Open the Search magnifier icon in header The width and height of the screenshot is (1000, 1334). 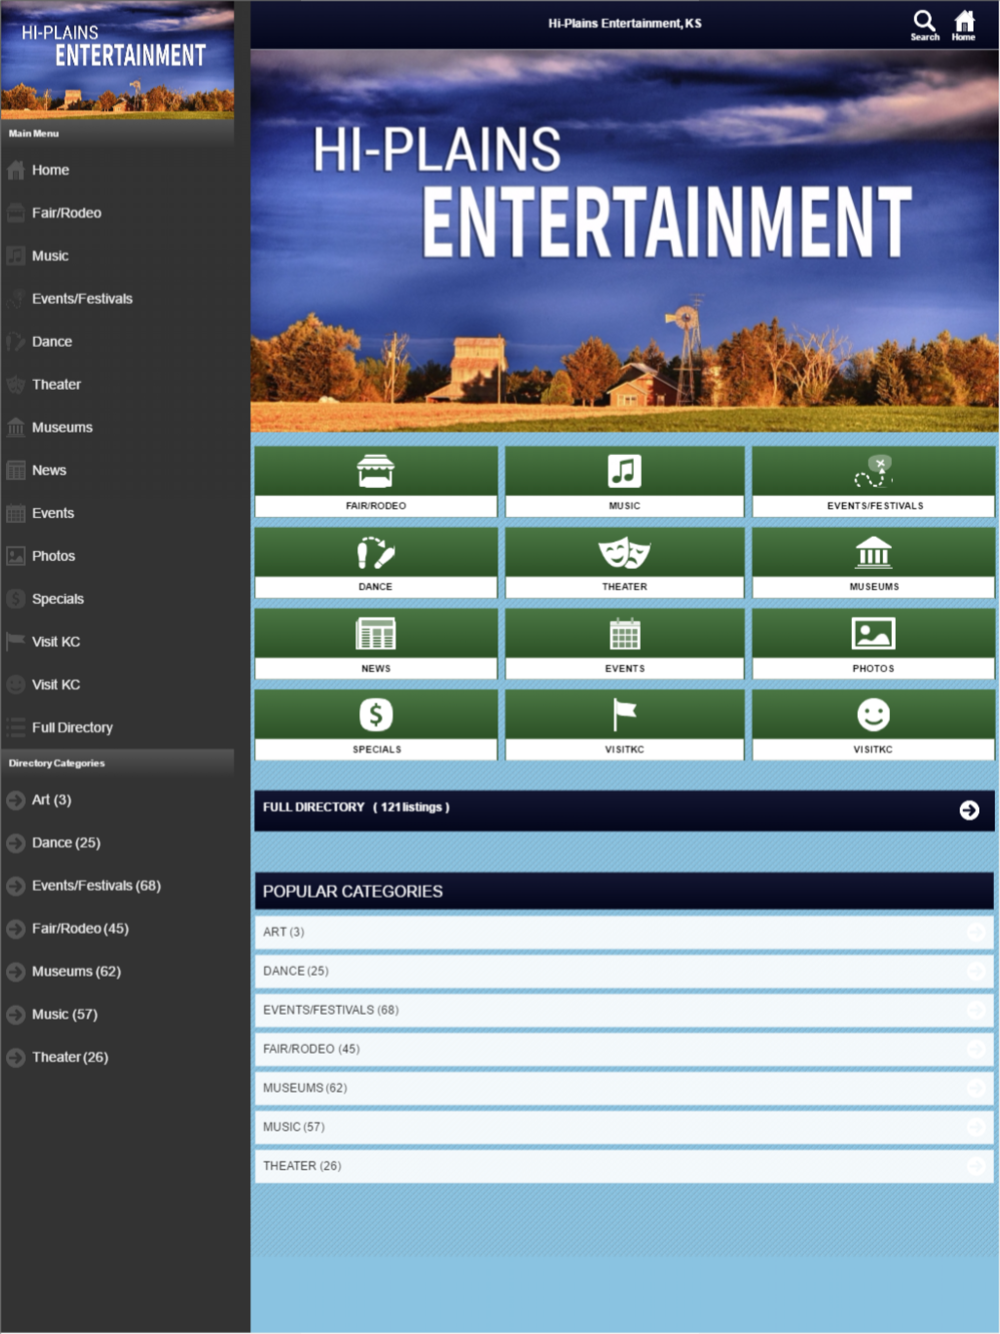pyautogui.click(x=924, y=24)
